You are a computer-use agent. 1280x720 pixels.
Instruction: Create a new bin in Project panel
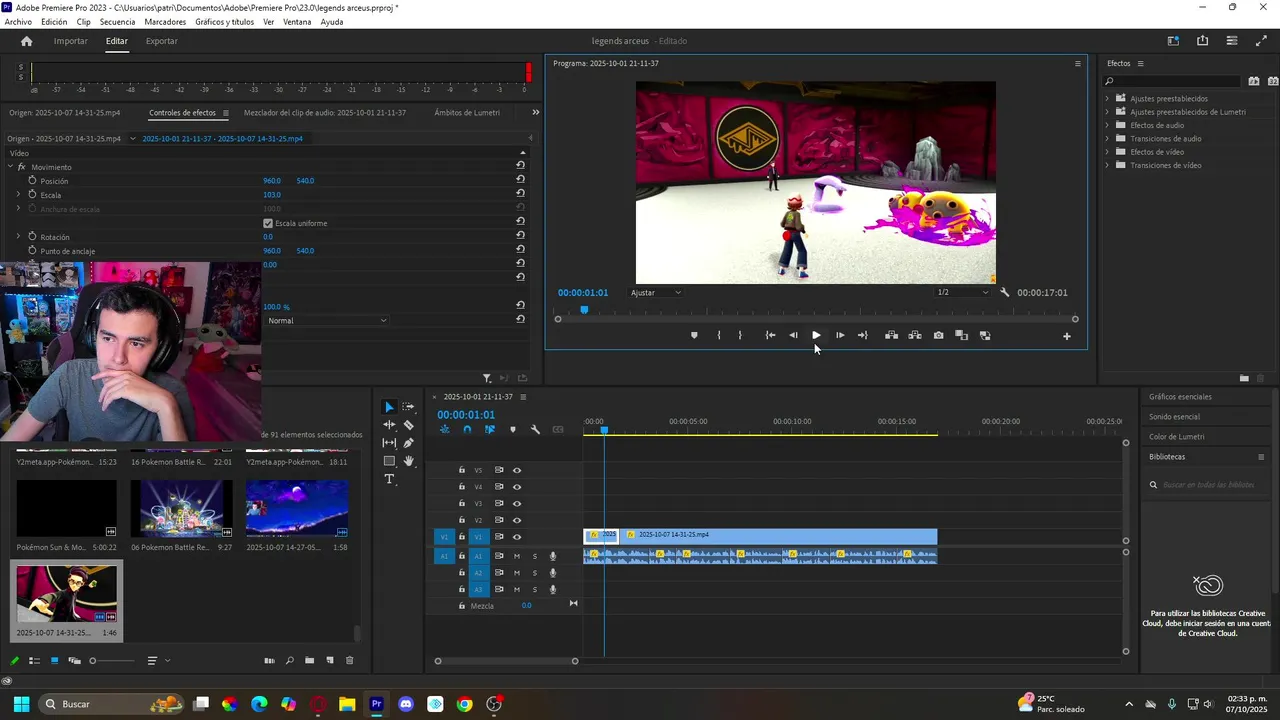[310, 660]
